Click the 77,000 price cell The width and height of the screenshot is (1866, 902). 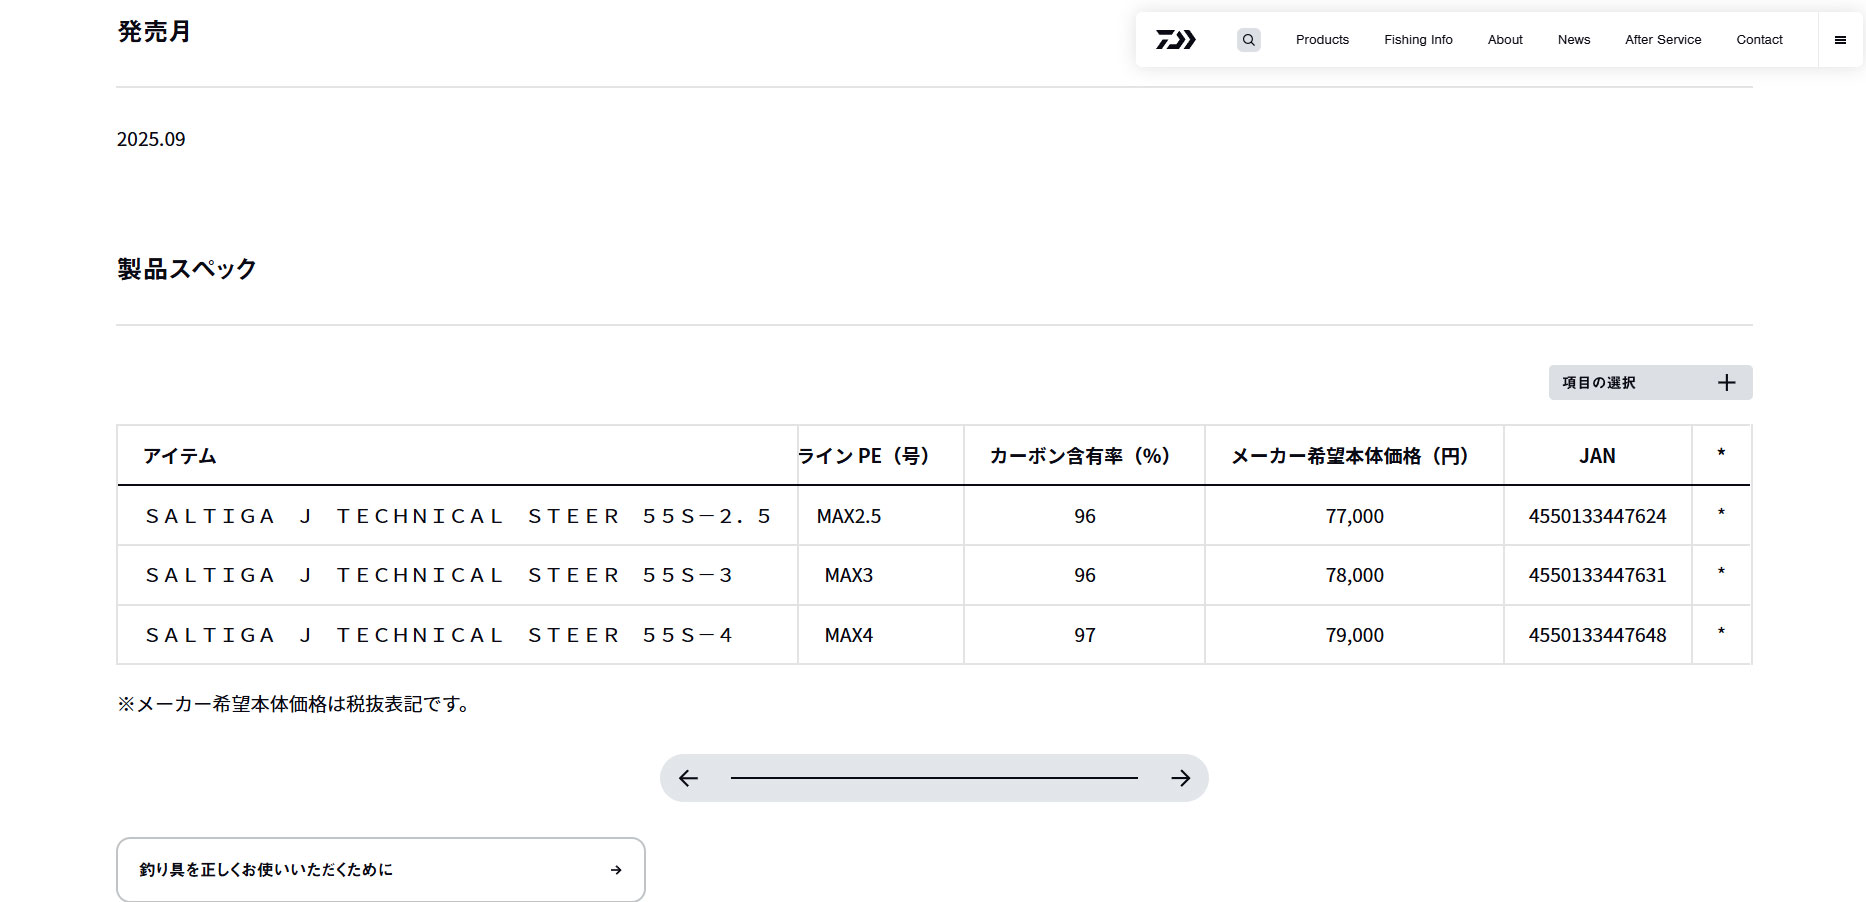pyautogui.click(x=1355, y=516)
